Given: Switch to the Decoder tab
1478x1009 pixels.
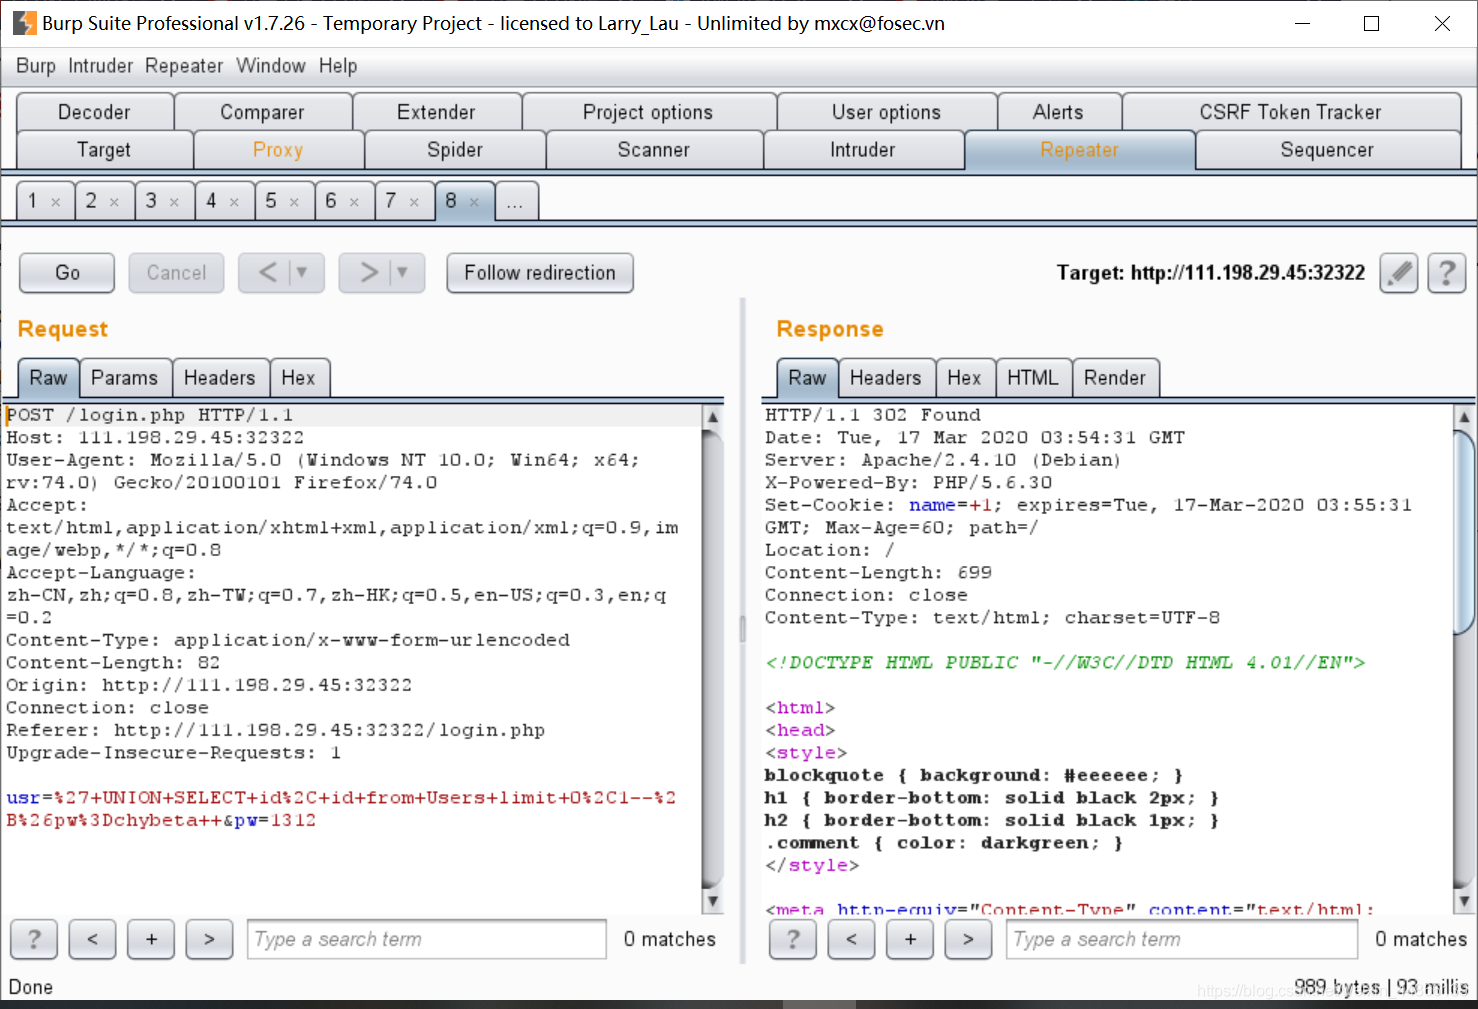Looking at the screenshot, I should point(95,112).
